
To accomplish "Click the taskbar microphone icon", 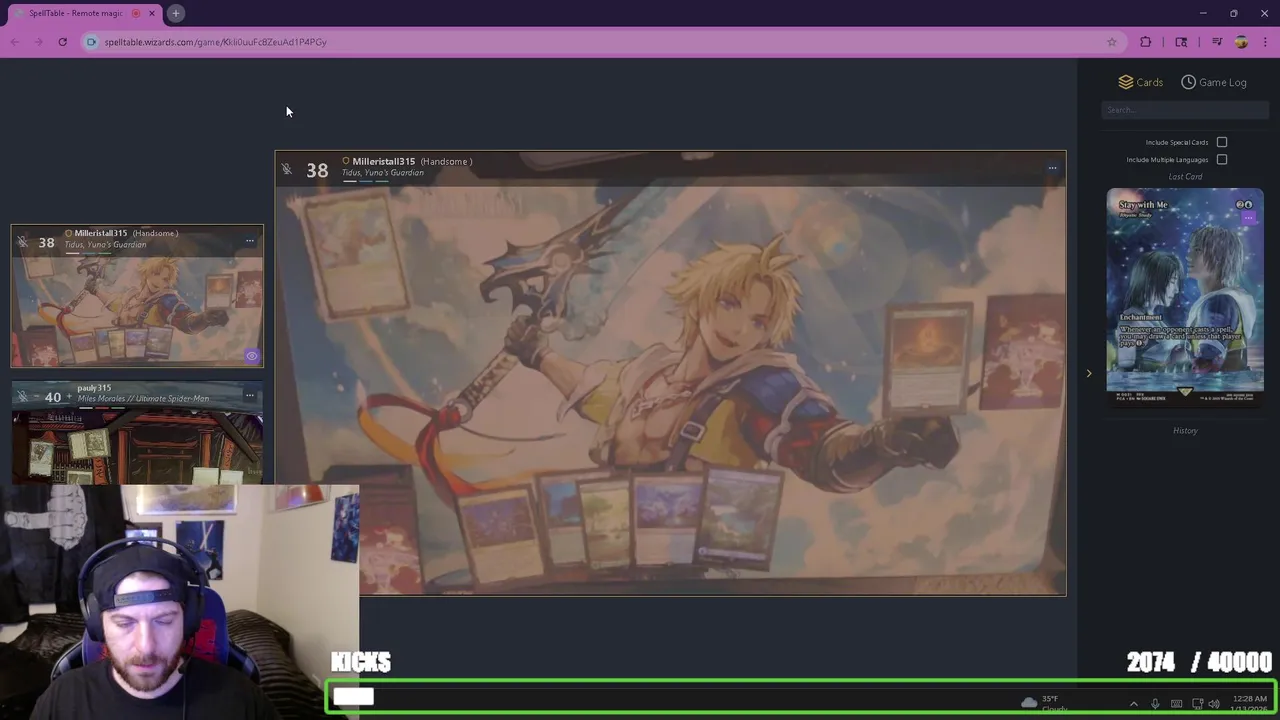I will 1155,704.
